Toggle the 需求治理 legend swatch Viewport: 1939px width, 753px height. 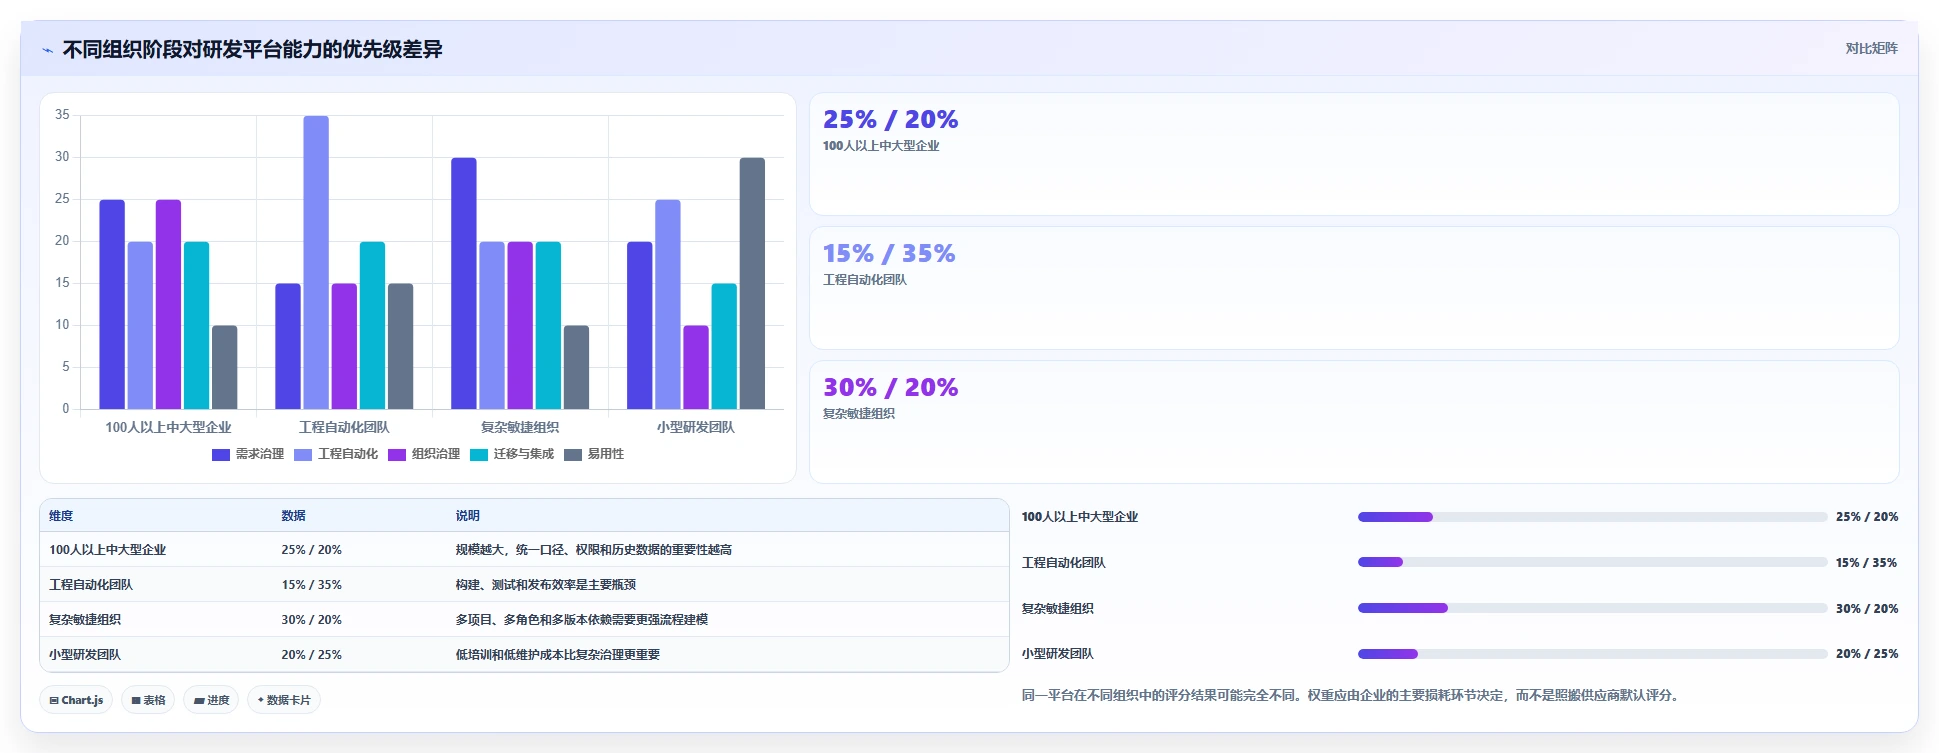(221, 454)
